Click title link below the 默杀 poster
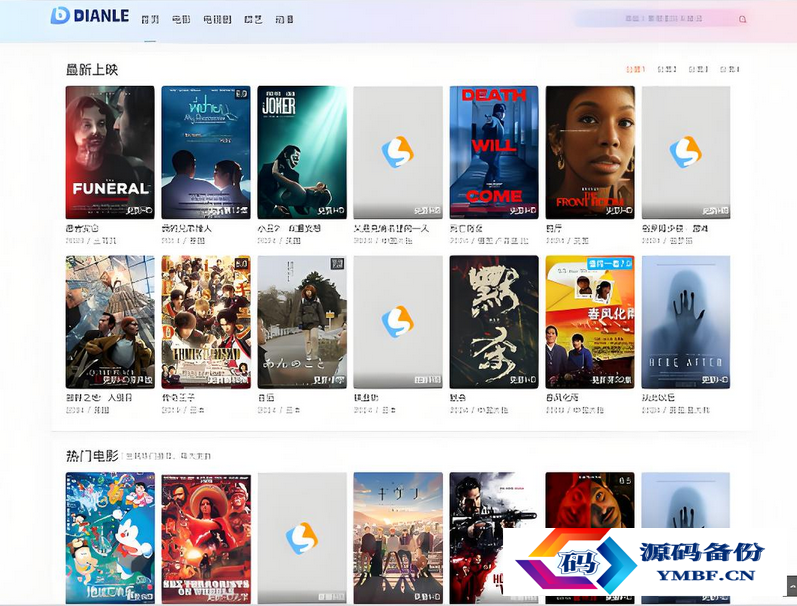Viewport: 797px width, 606px height. 458,397
